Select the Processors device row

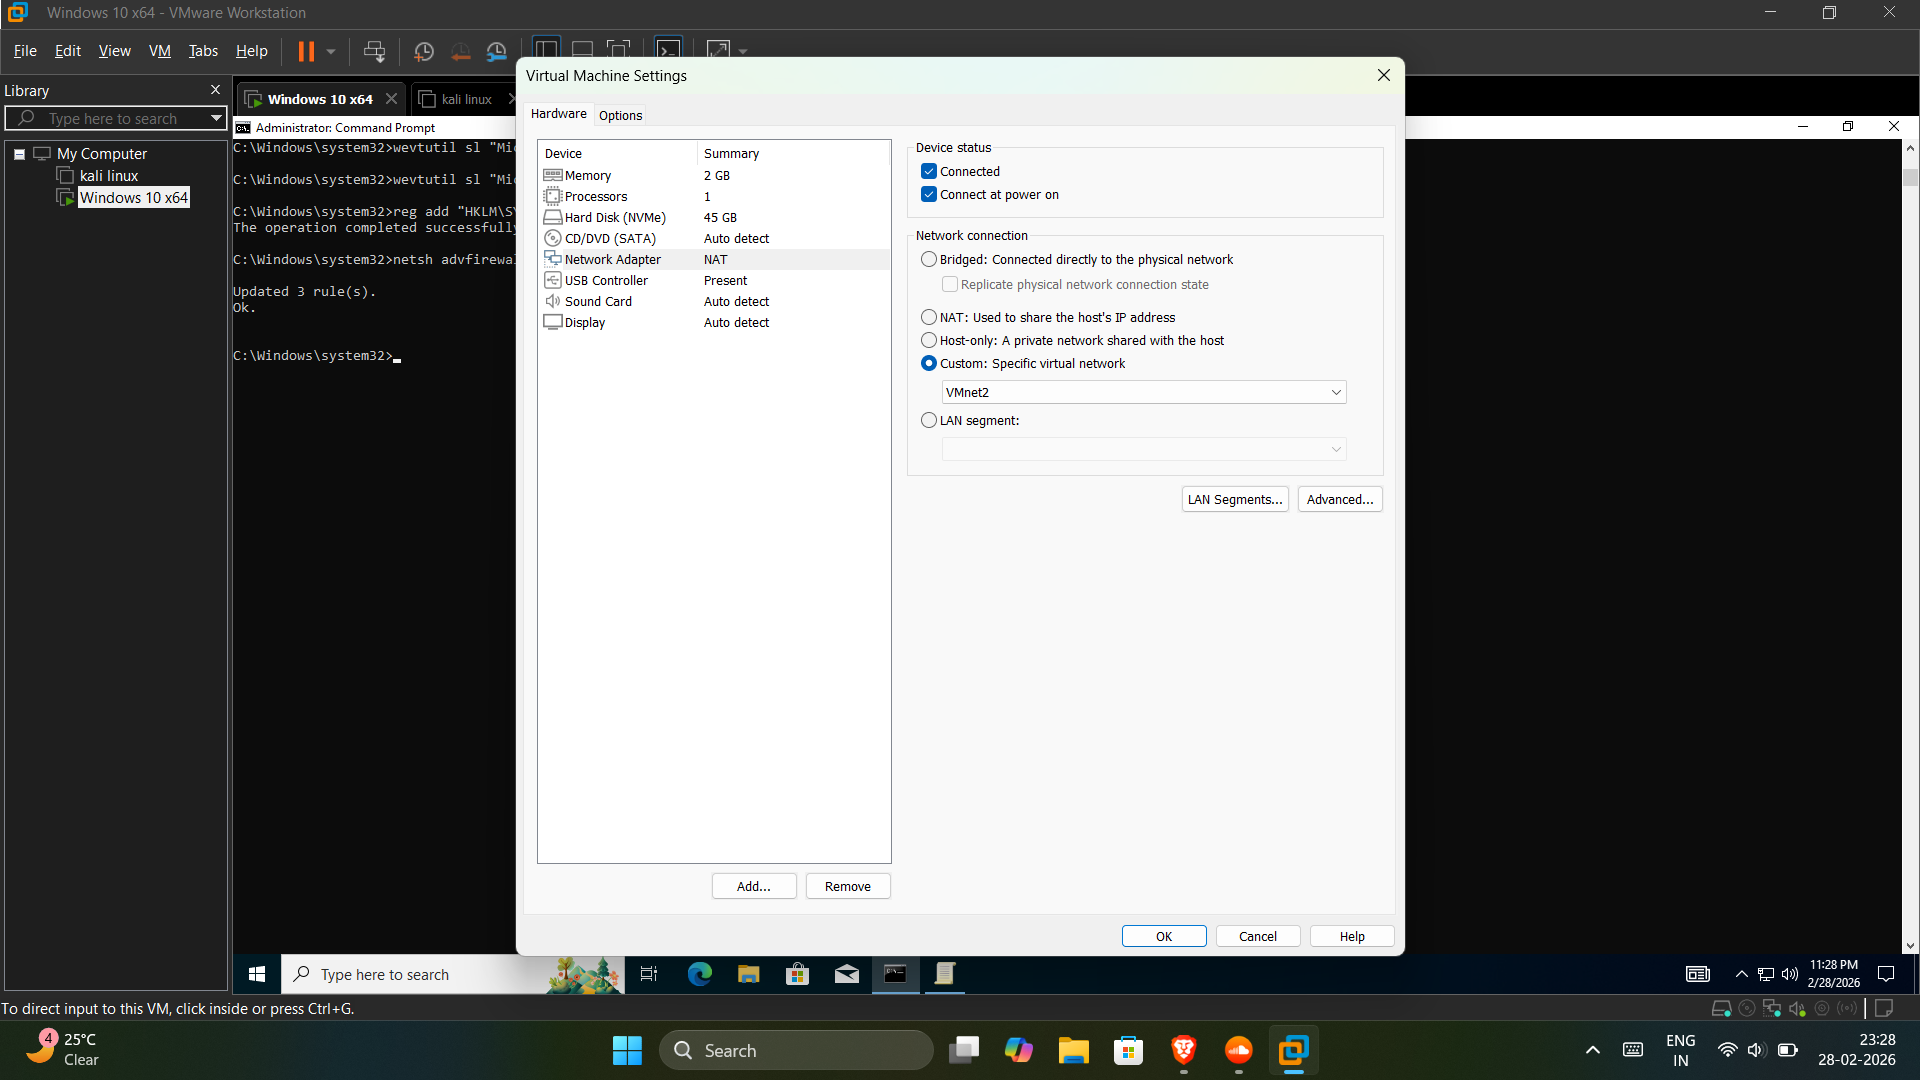[714, 196]
